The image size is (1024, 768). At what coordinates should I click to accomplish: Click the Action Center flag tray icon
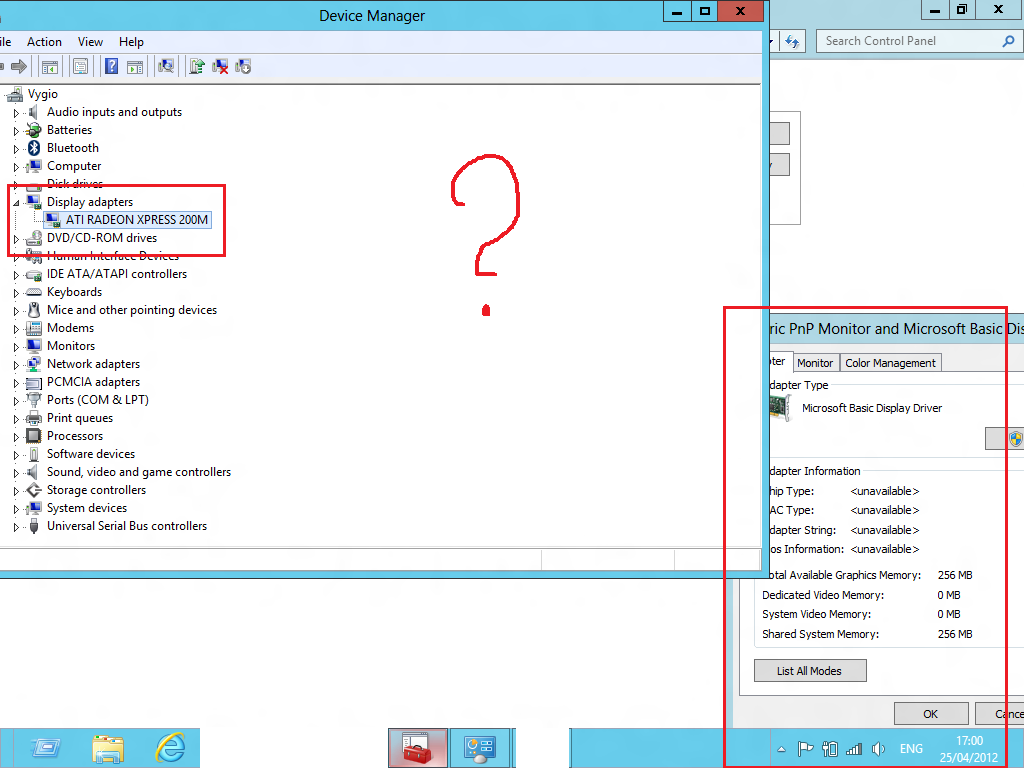click(806, 749)
